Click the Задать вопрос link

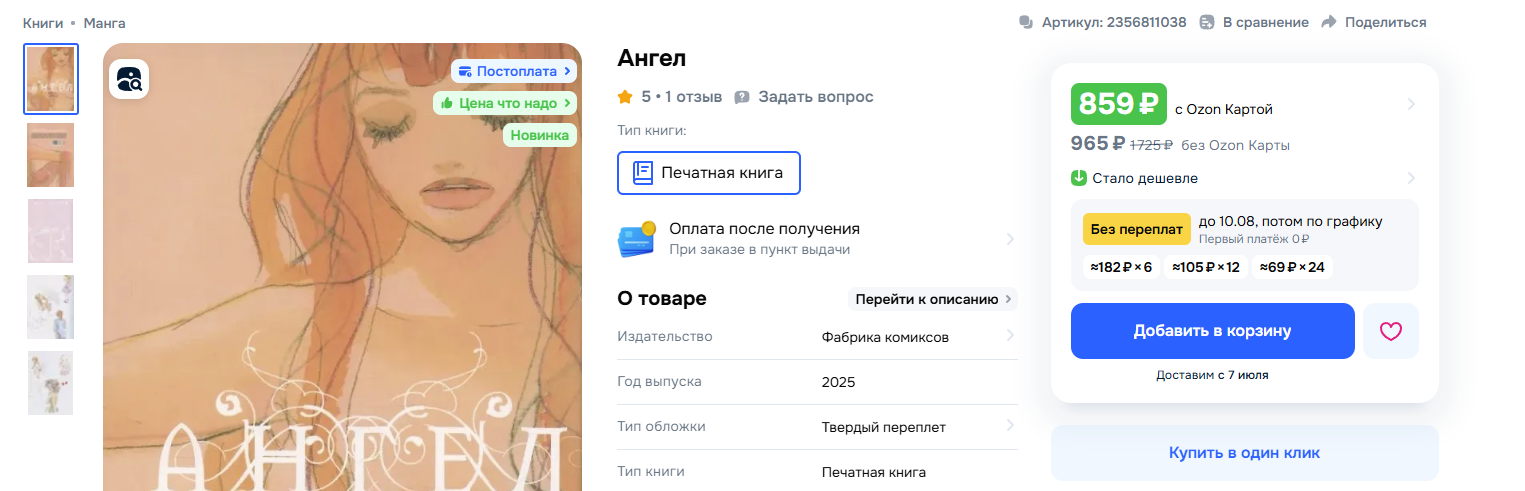[x=815, y=97]
